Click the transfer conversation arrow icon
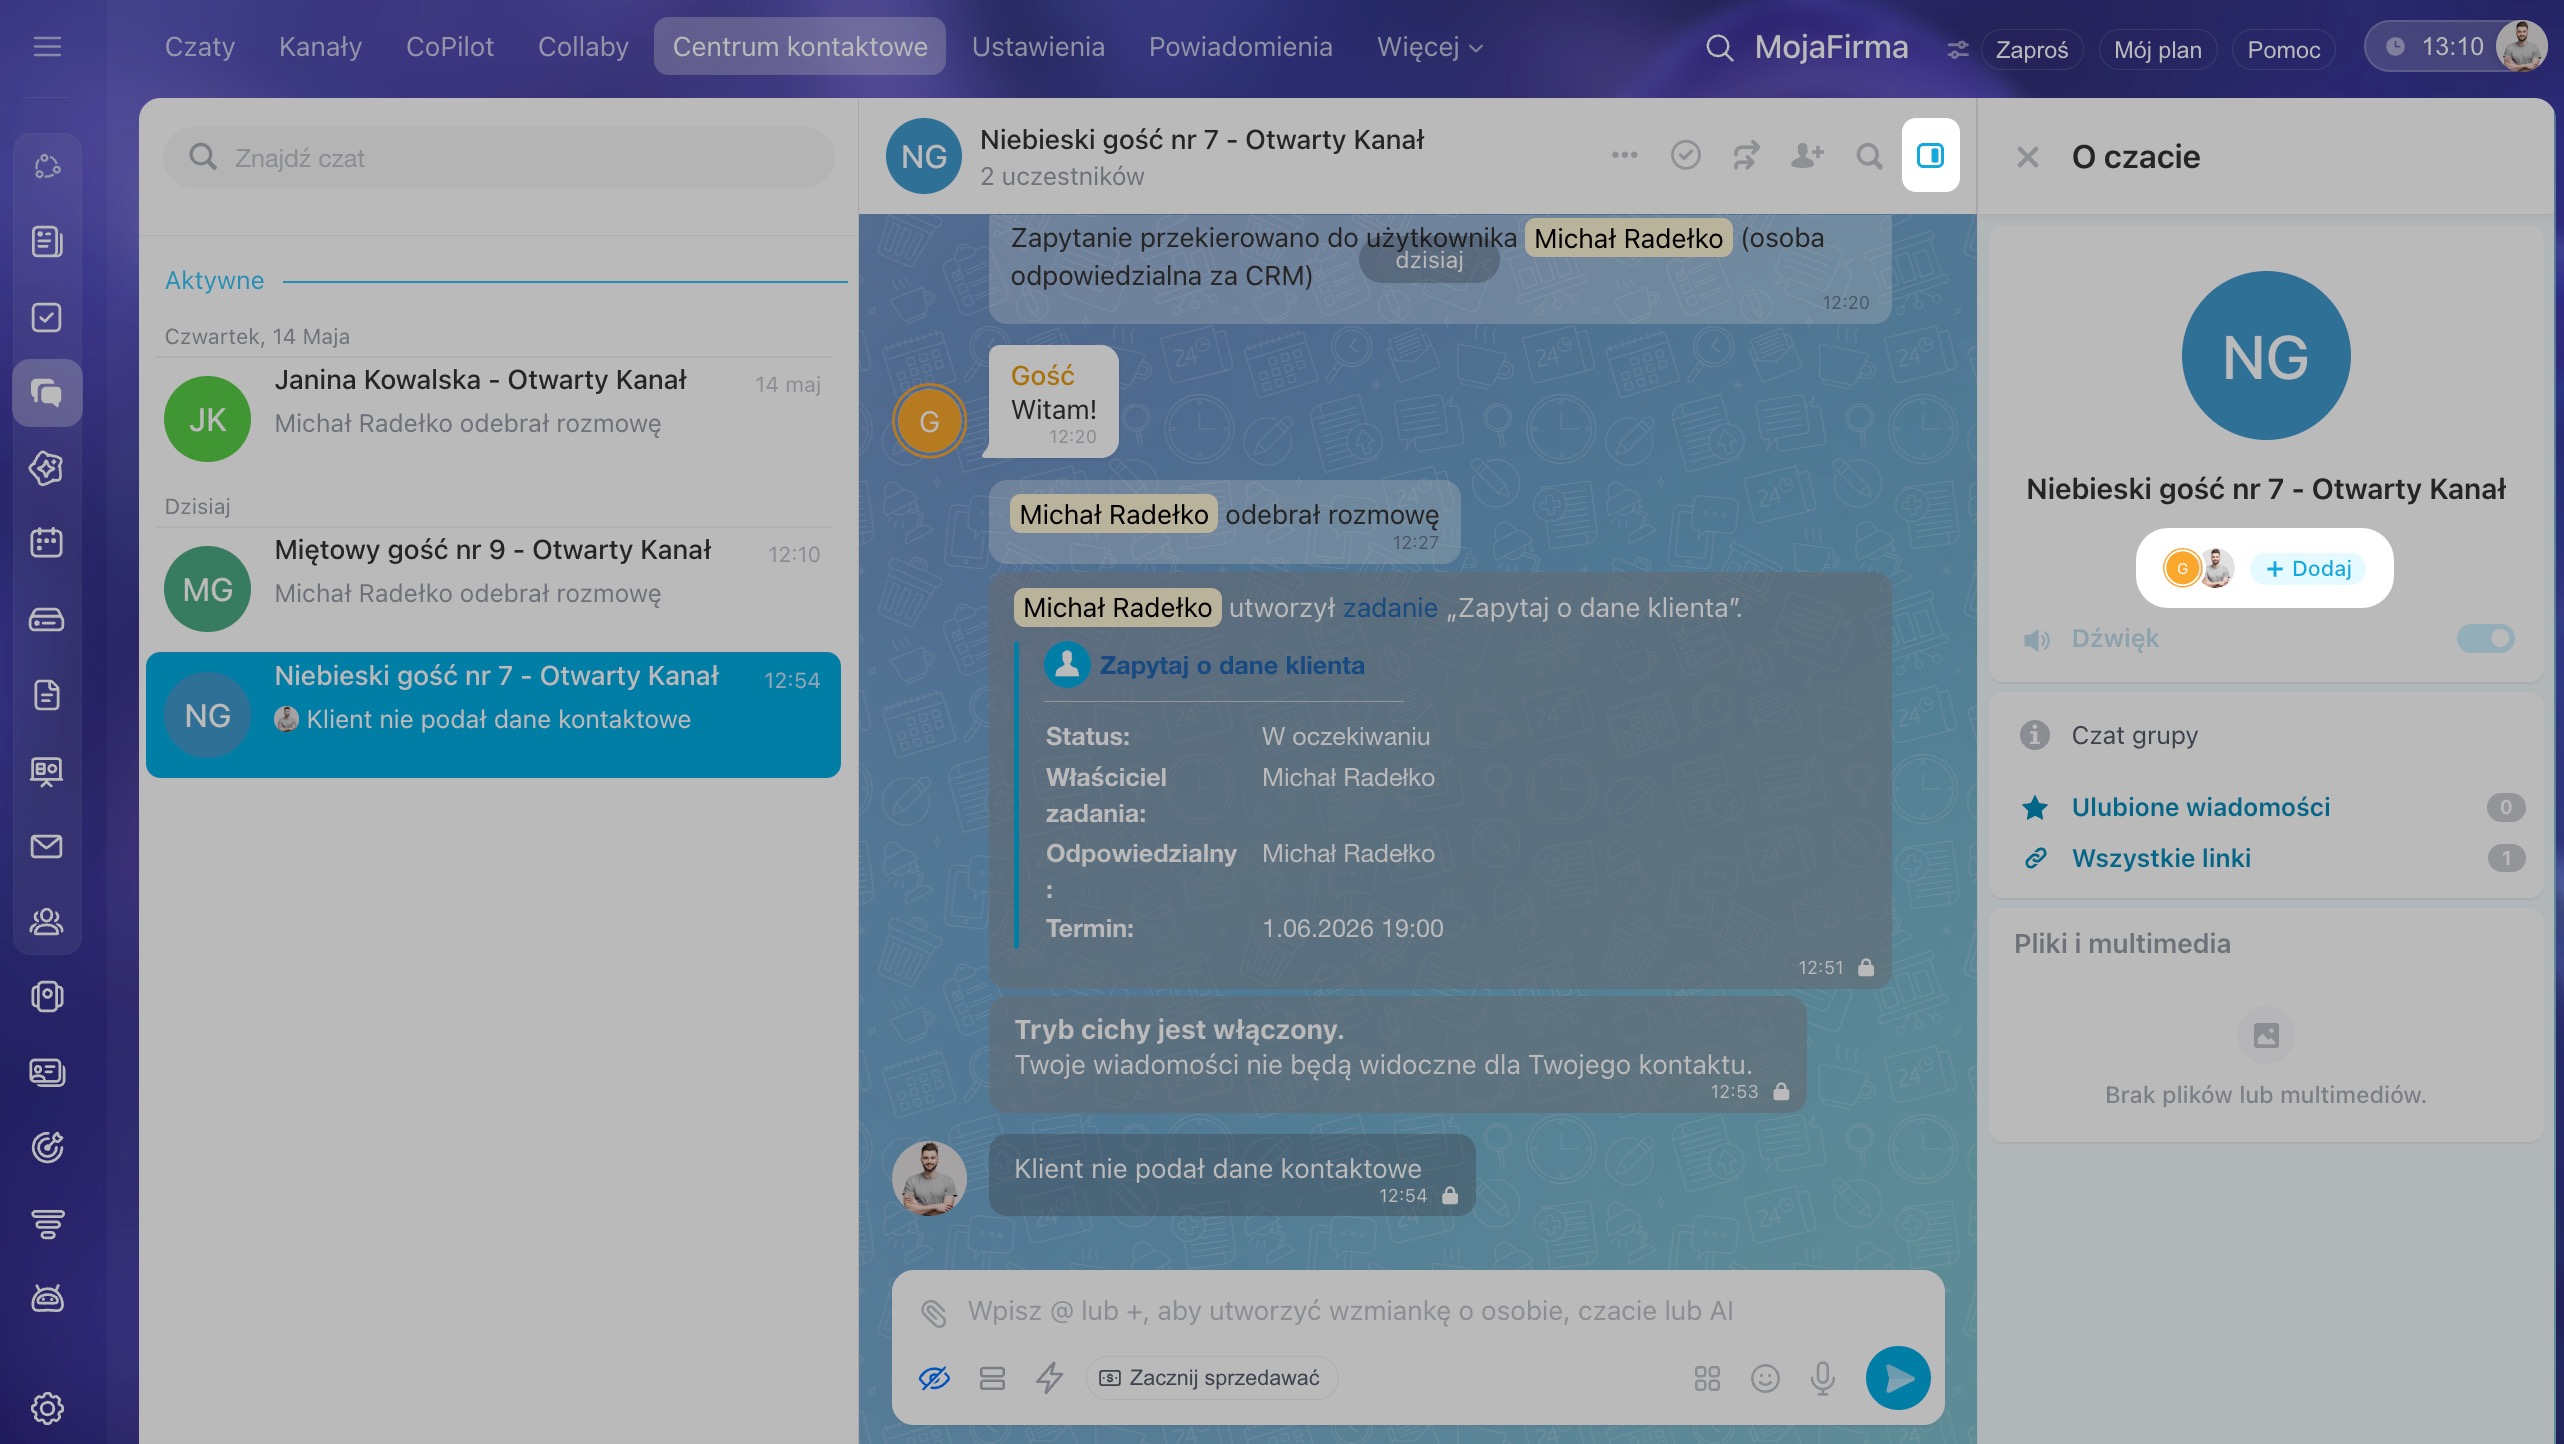The image size is (2564, 1444). [1746, 156]
